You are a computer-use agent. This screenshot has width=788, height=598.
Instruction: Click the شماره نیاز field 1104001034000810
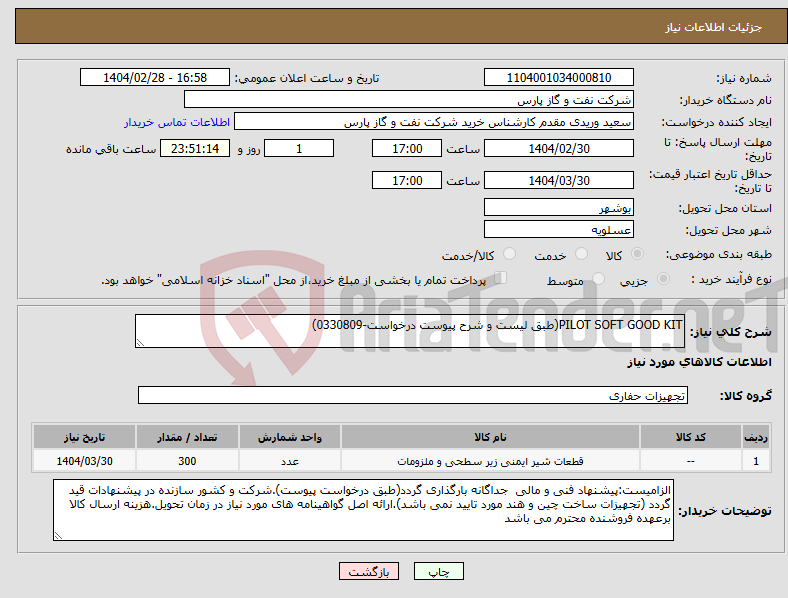(x=559, y=77)
